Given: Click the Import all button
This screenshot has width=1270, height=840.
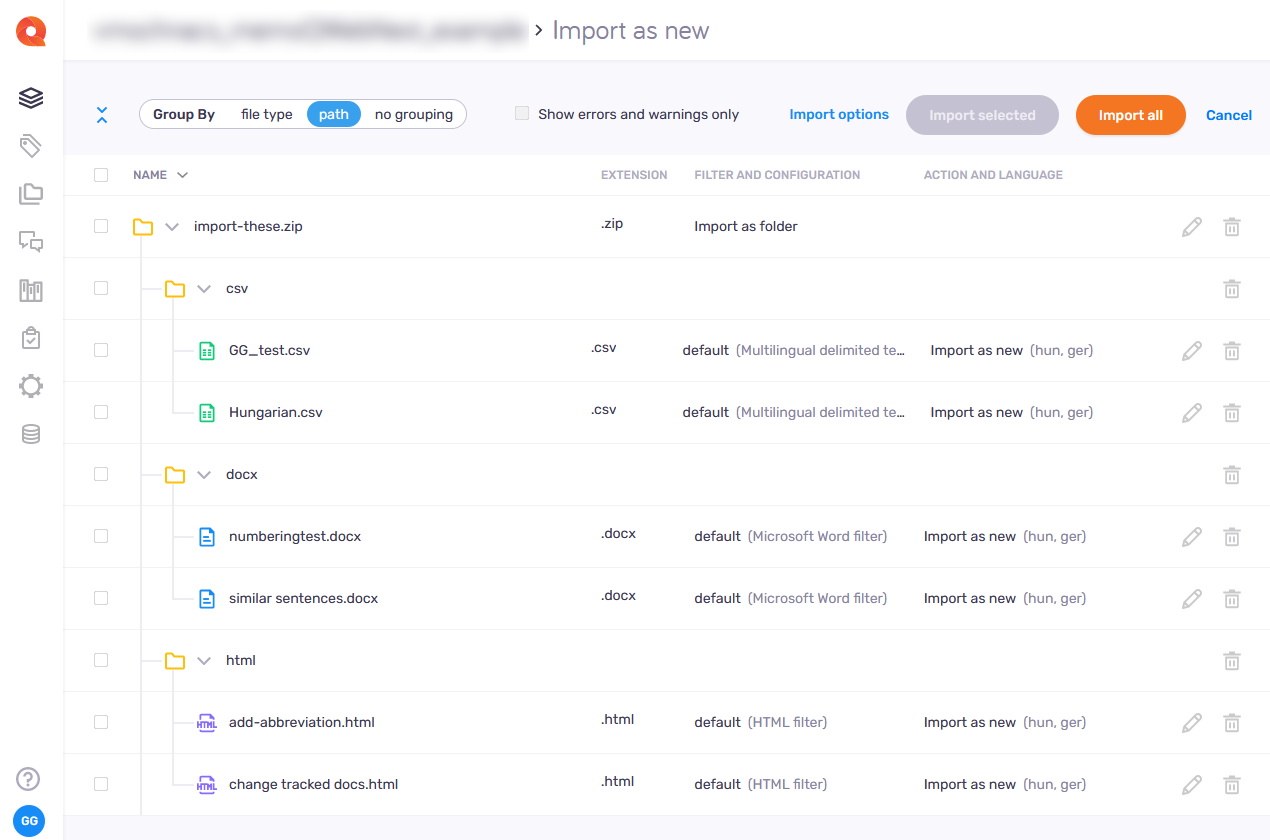Looking at the screenshot, I should (x=1130, y=115).
